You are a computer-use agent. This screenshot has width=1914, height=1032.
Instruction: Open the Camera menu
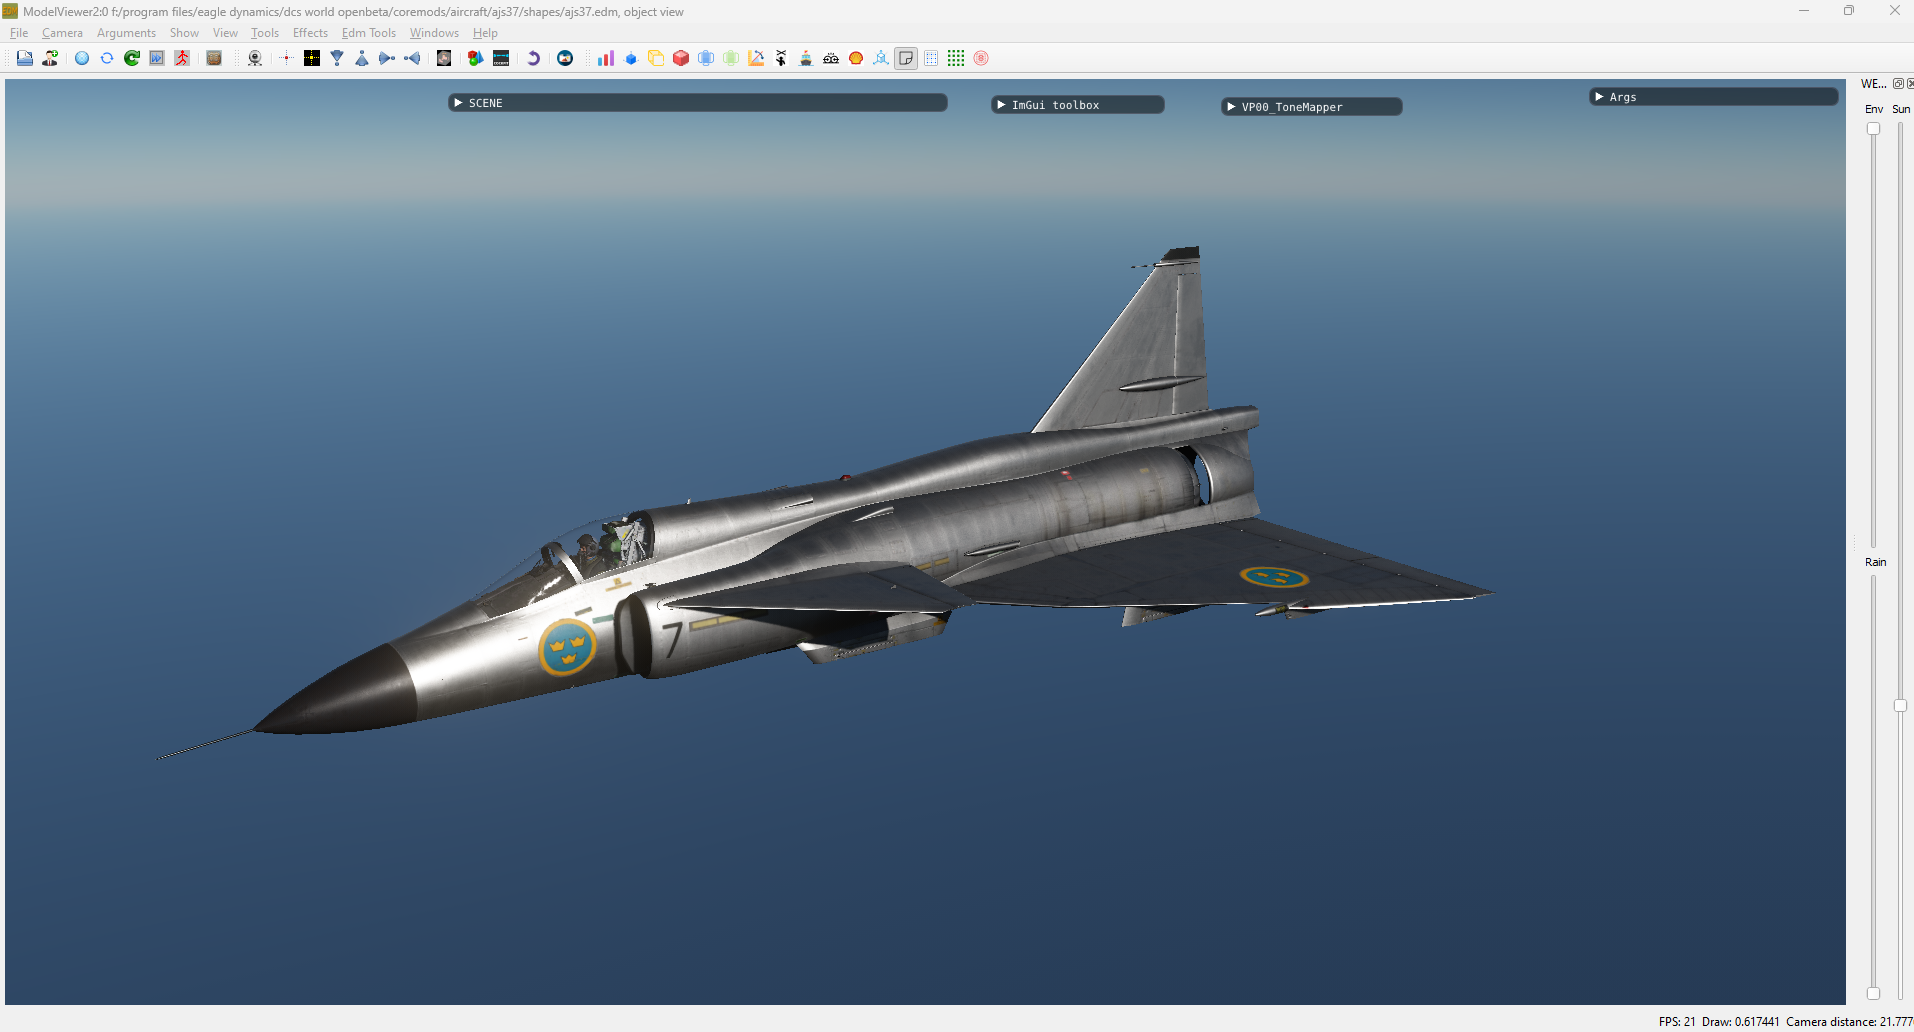[62, 33]
